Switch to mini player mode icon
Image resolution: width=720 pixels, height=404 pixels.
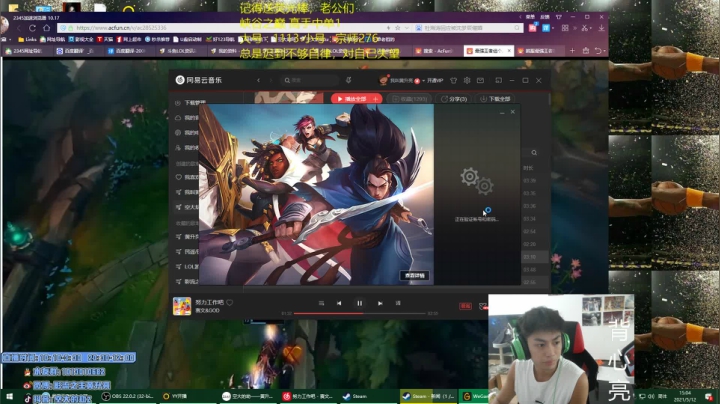(x=498, y=80)
